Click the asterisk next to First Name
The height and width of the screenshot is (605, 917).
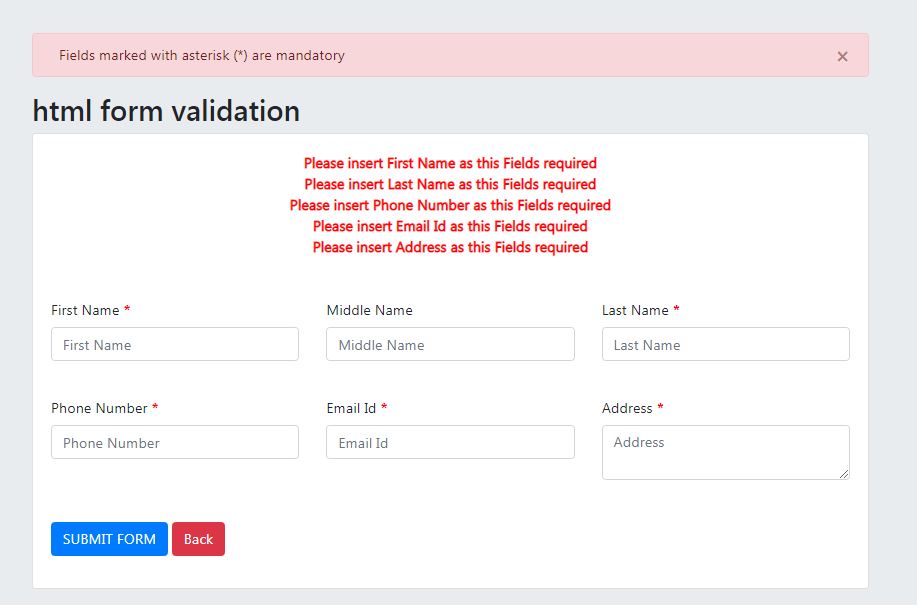(125, 310)
